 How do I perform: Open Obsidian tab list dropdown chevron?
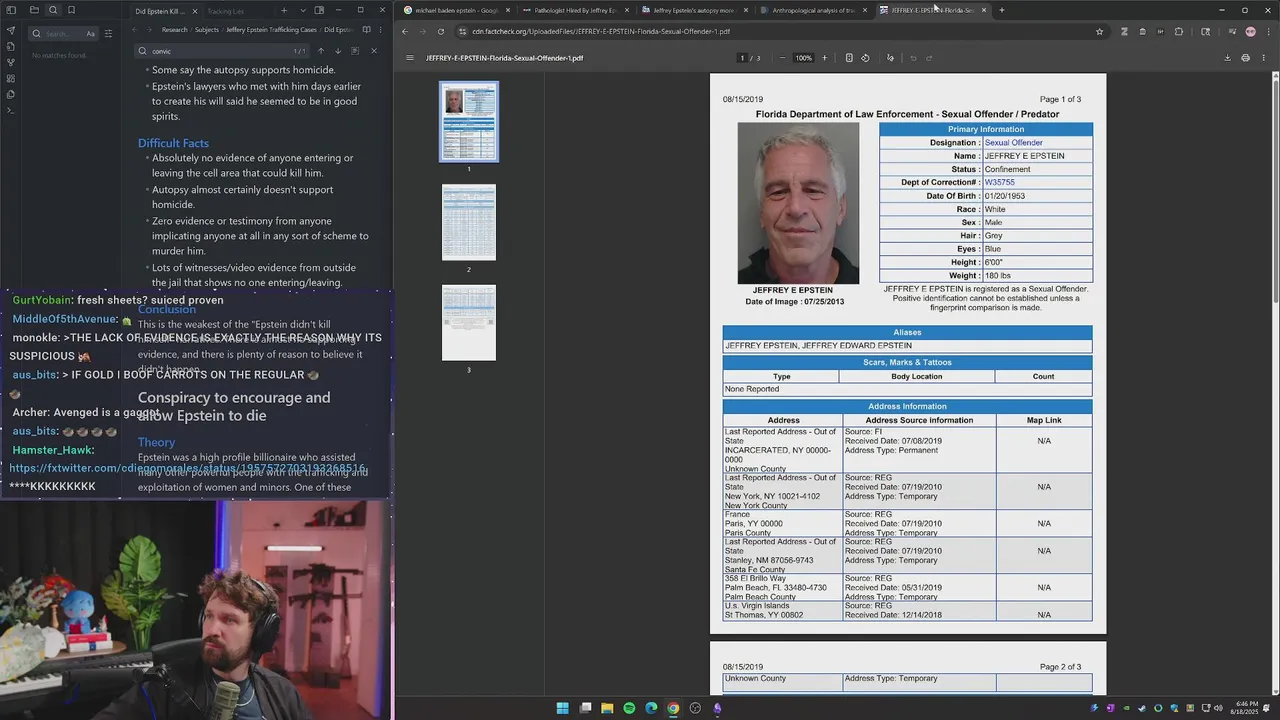point(303,11)
